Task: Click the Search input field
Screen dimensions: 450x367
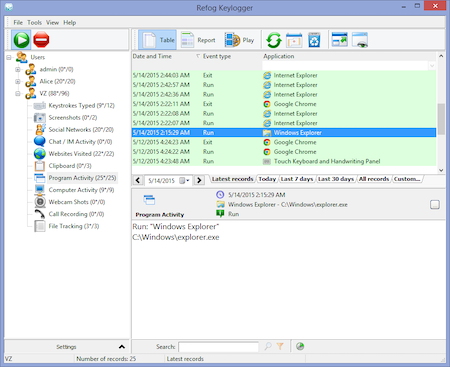Action: pyautogui.click(x=218, y=347)
